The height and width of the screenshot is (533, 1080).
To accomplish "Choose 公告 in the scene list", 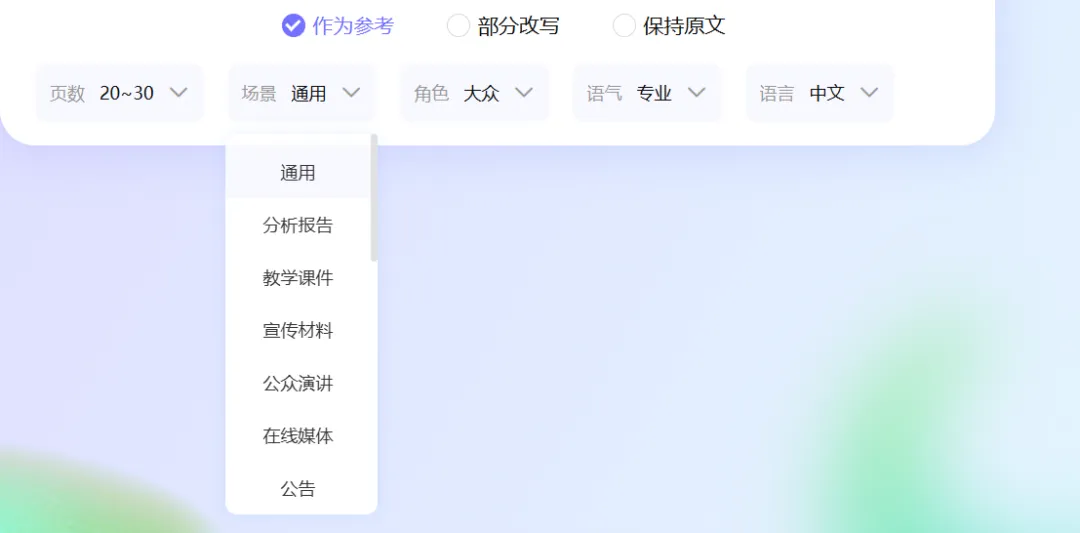I will (x=298, y=489).
